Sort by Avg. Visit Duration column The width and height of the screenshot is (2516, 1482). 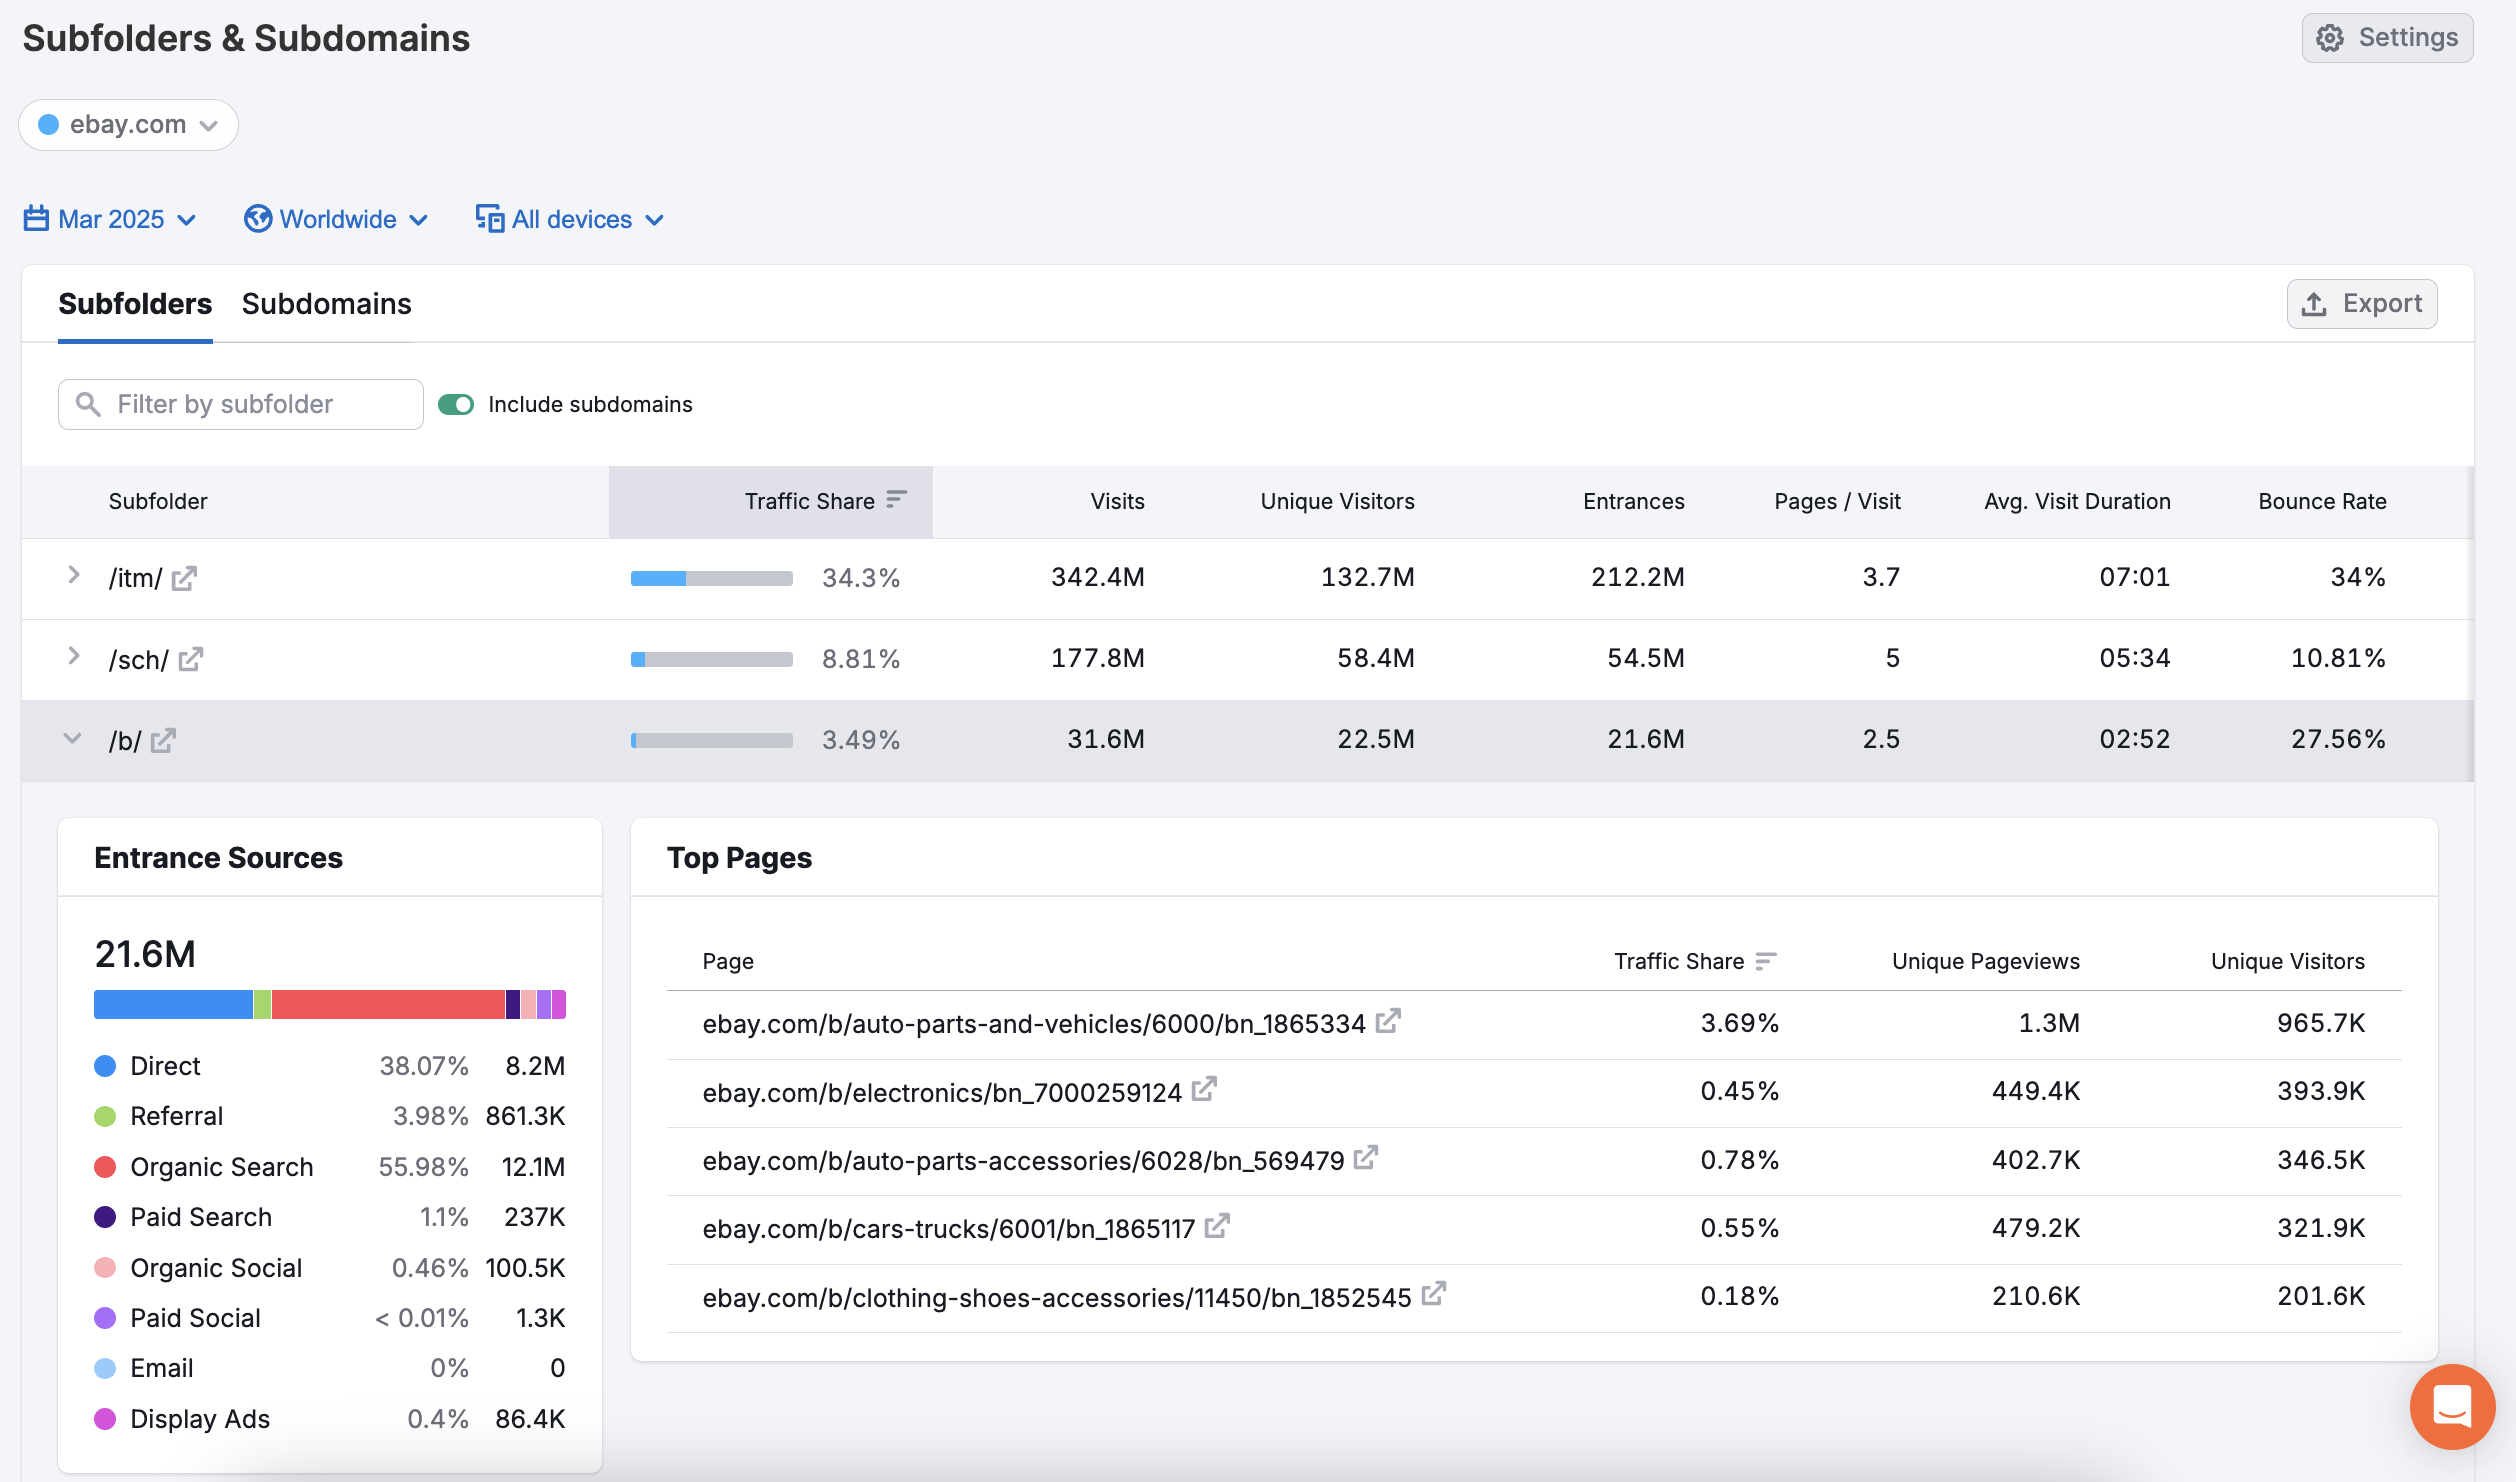pyautogui.click(x=2077, y=501)
